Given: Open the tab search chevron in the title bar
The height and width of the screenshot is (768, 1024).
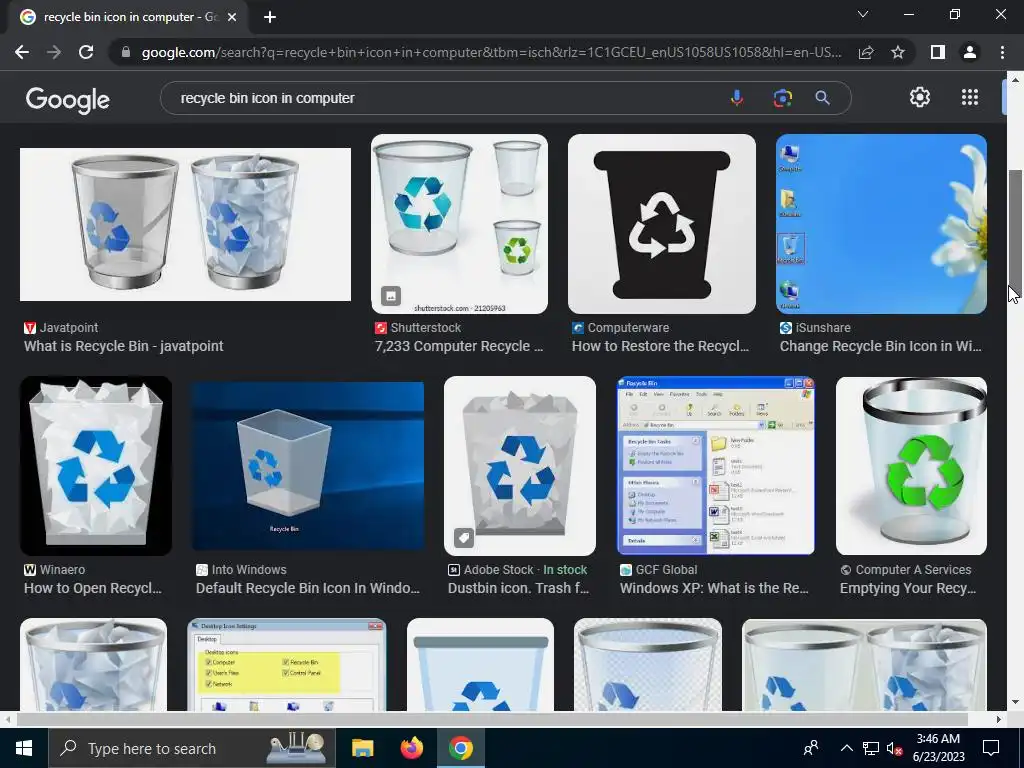Looking at the screenshot, I should click(x=863, y=14).
